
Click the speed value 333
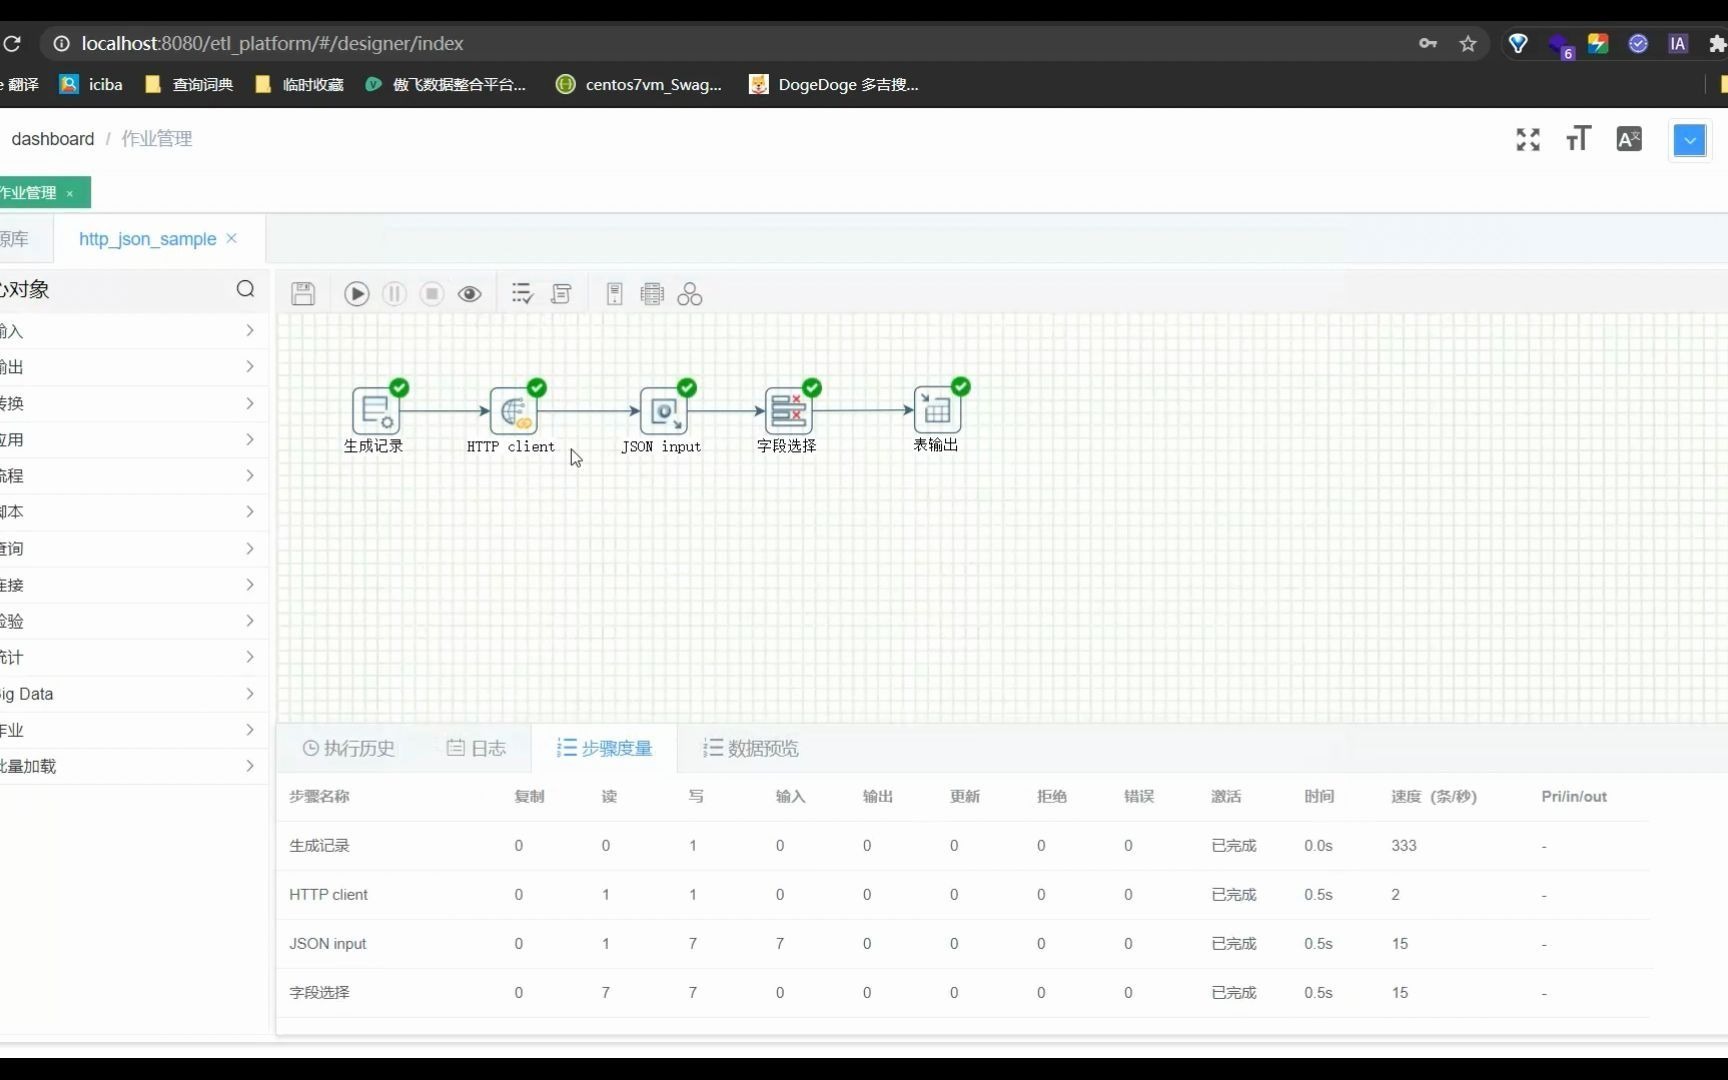tap(1404, 845)
